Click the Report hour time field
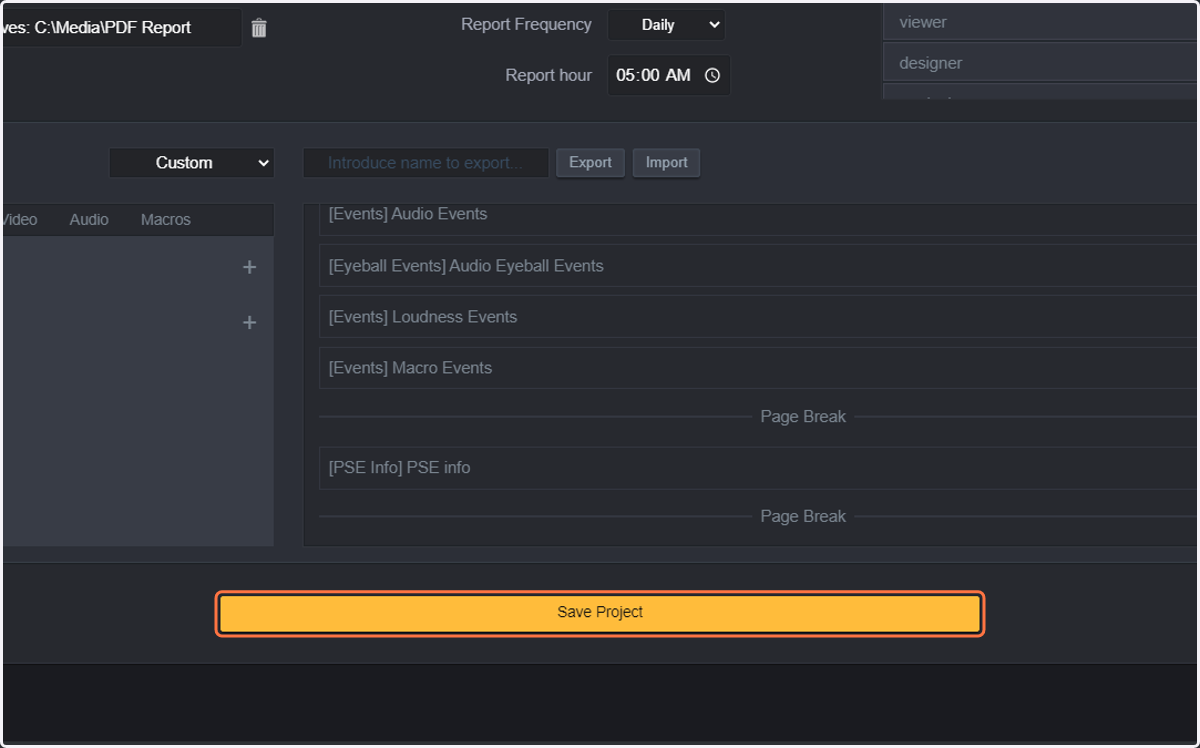The width and height of the screenshot is (1200, 748). coord(668,75)
